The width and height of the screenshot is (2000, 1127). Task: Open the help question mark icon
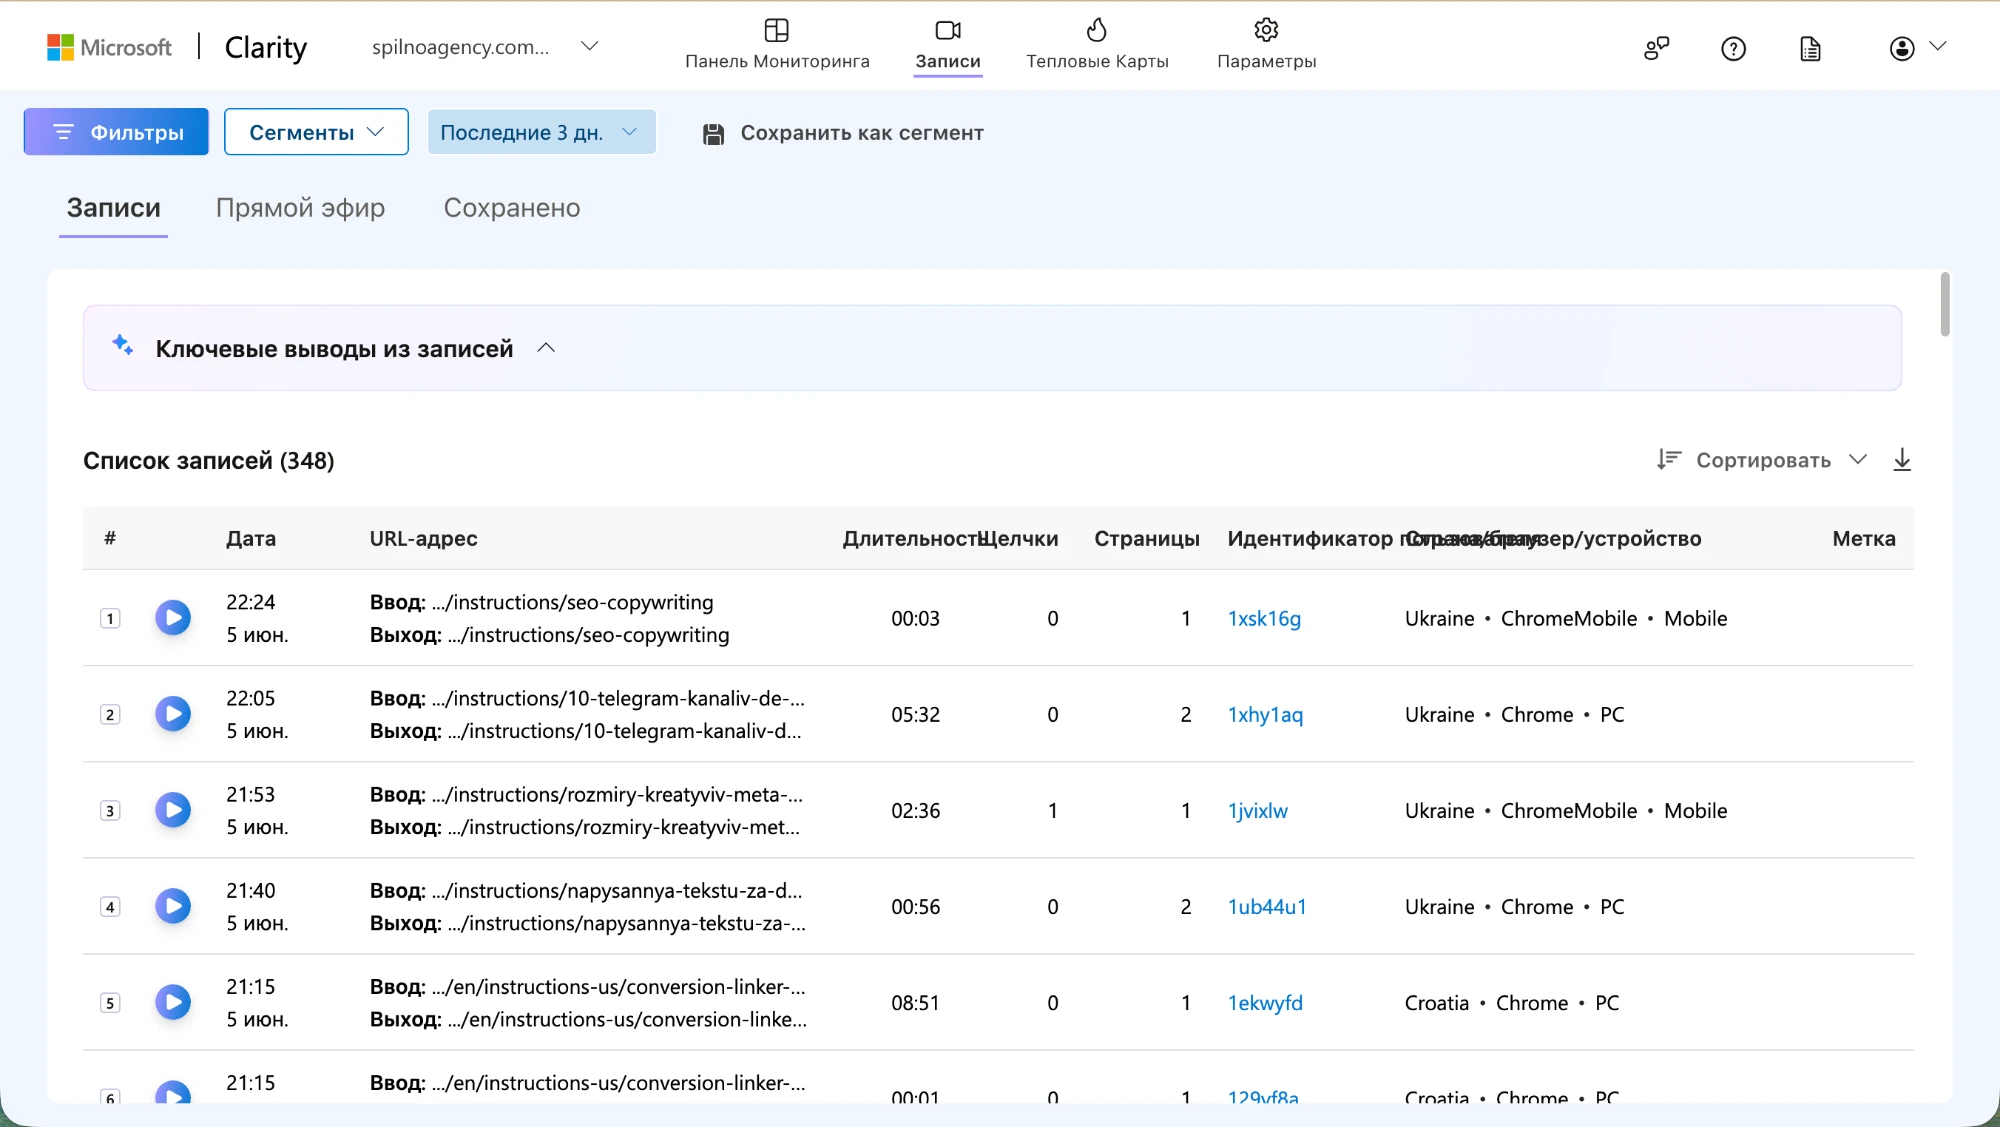[x=1733, y=48]
